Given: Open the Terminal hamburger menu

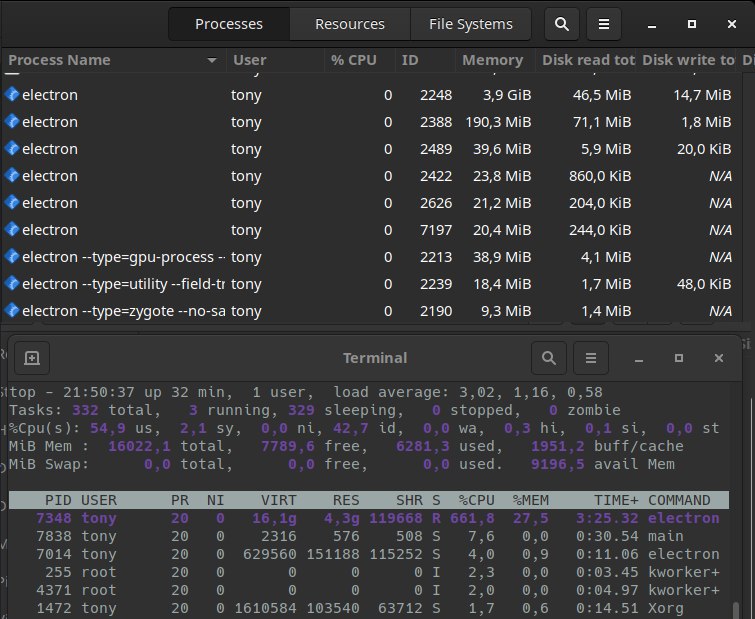Looking at the screenshot, I should 591,357.
